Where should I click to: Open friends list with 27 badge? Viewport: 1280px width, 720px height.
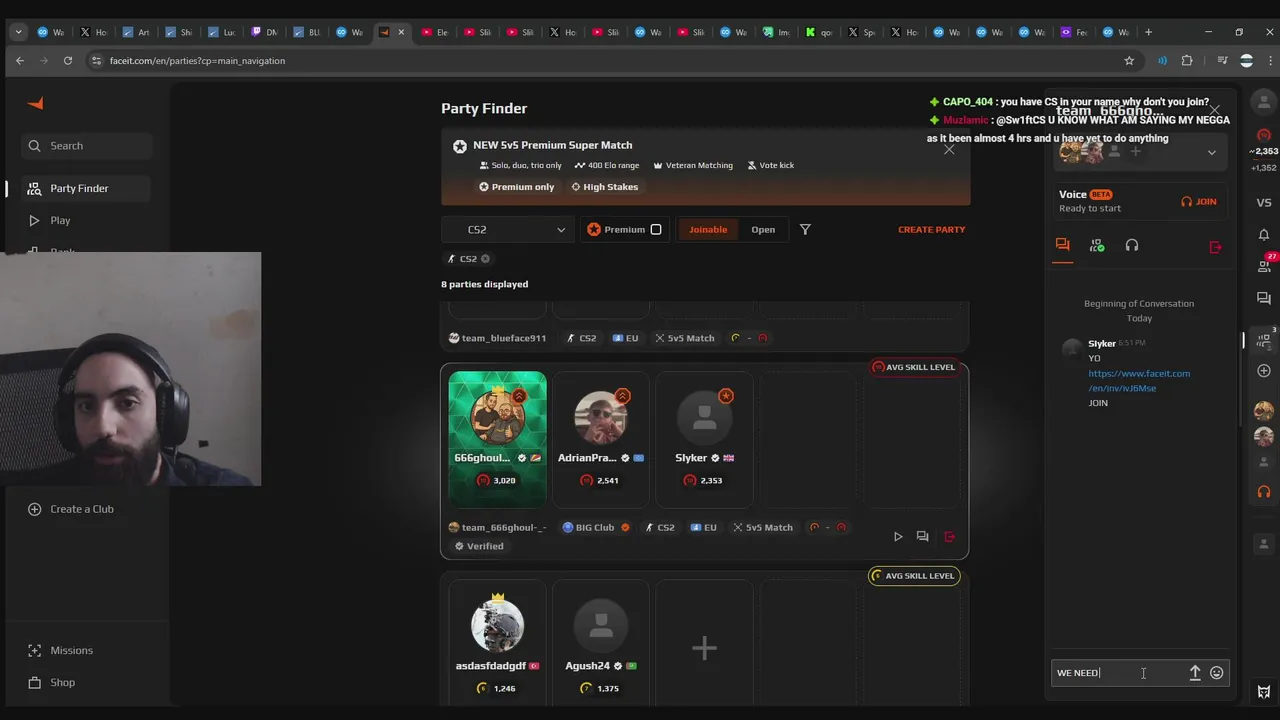pyautogui.click(x=1264, y=265)
